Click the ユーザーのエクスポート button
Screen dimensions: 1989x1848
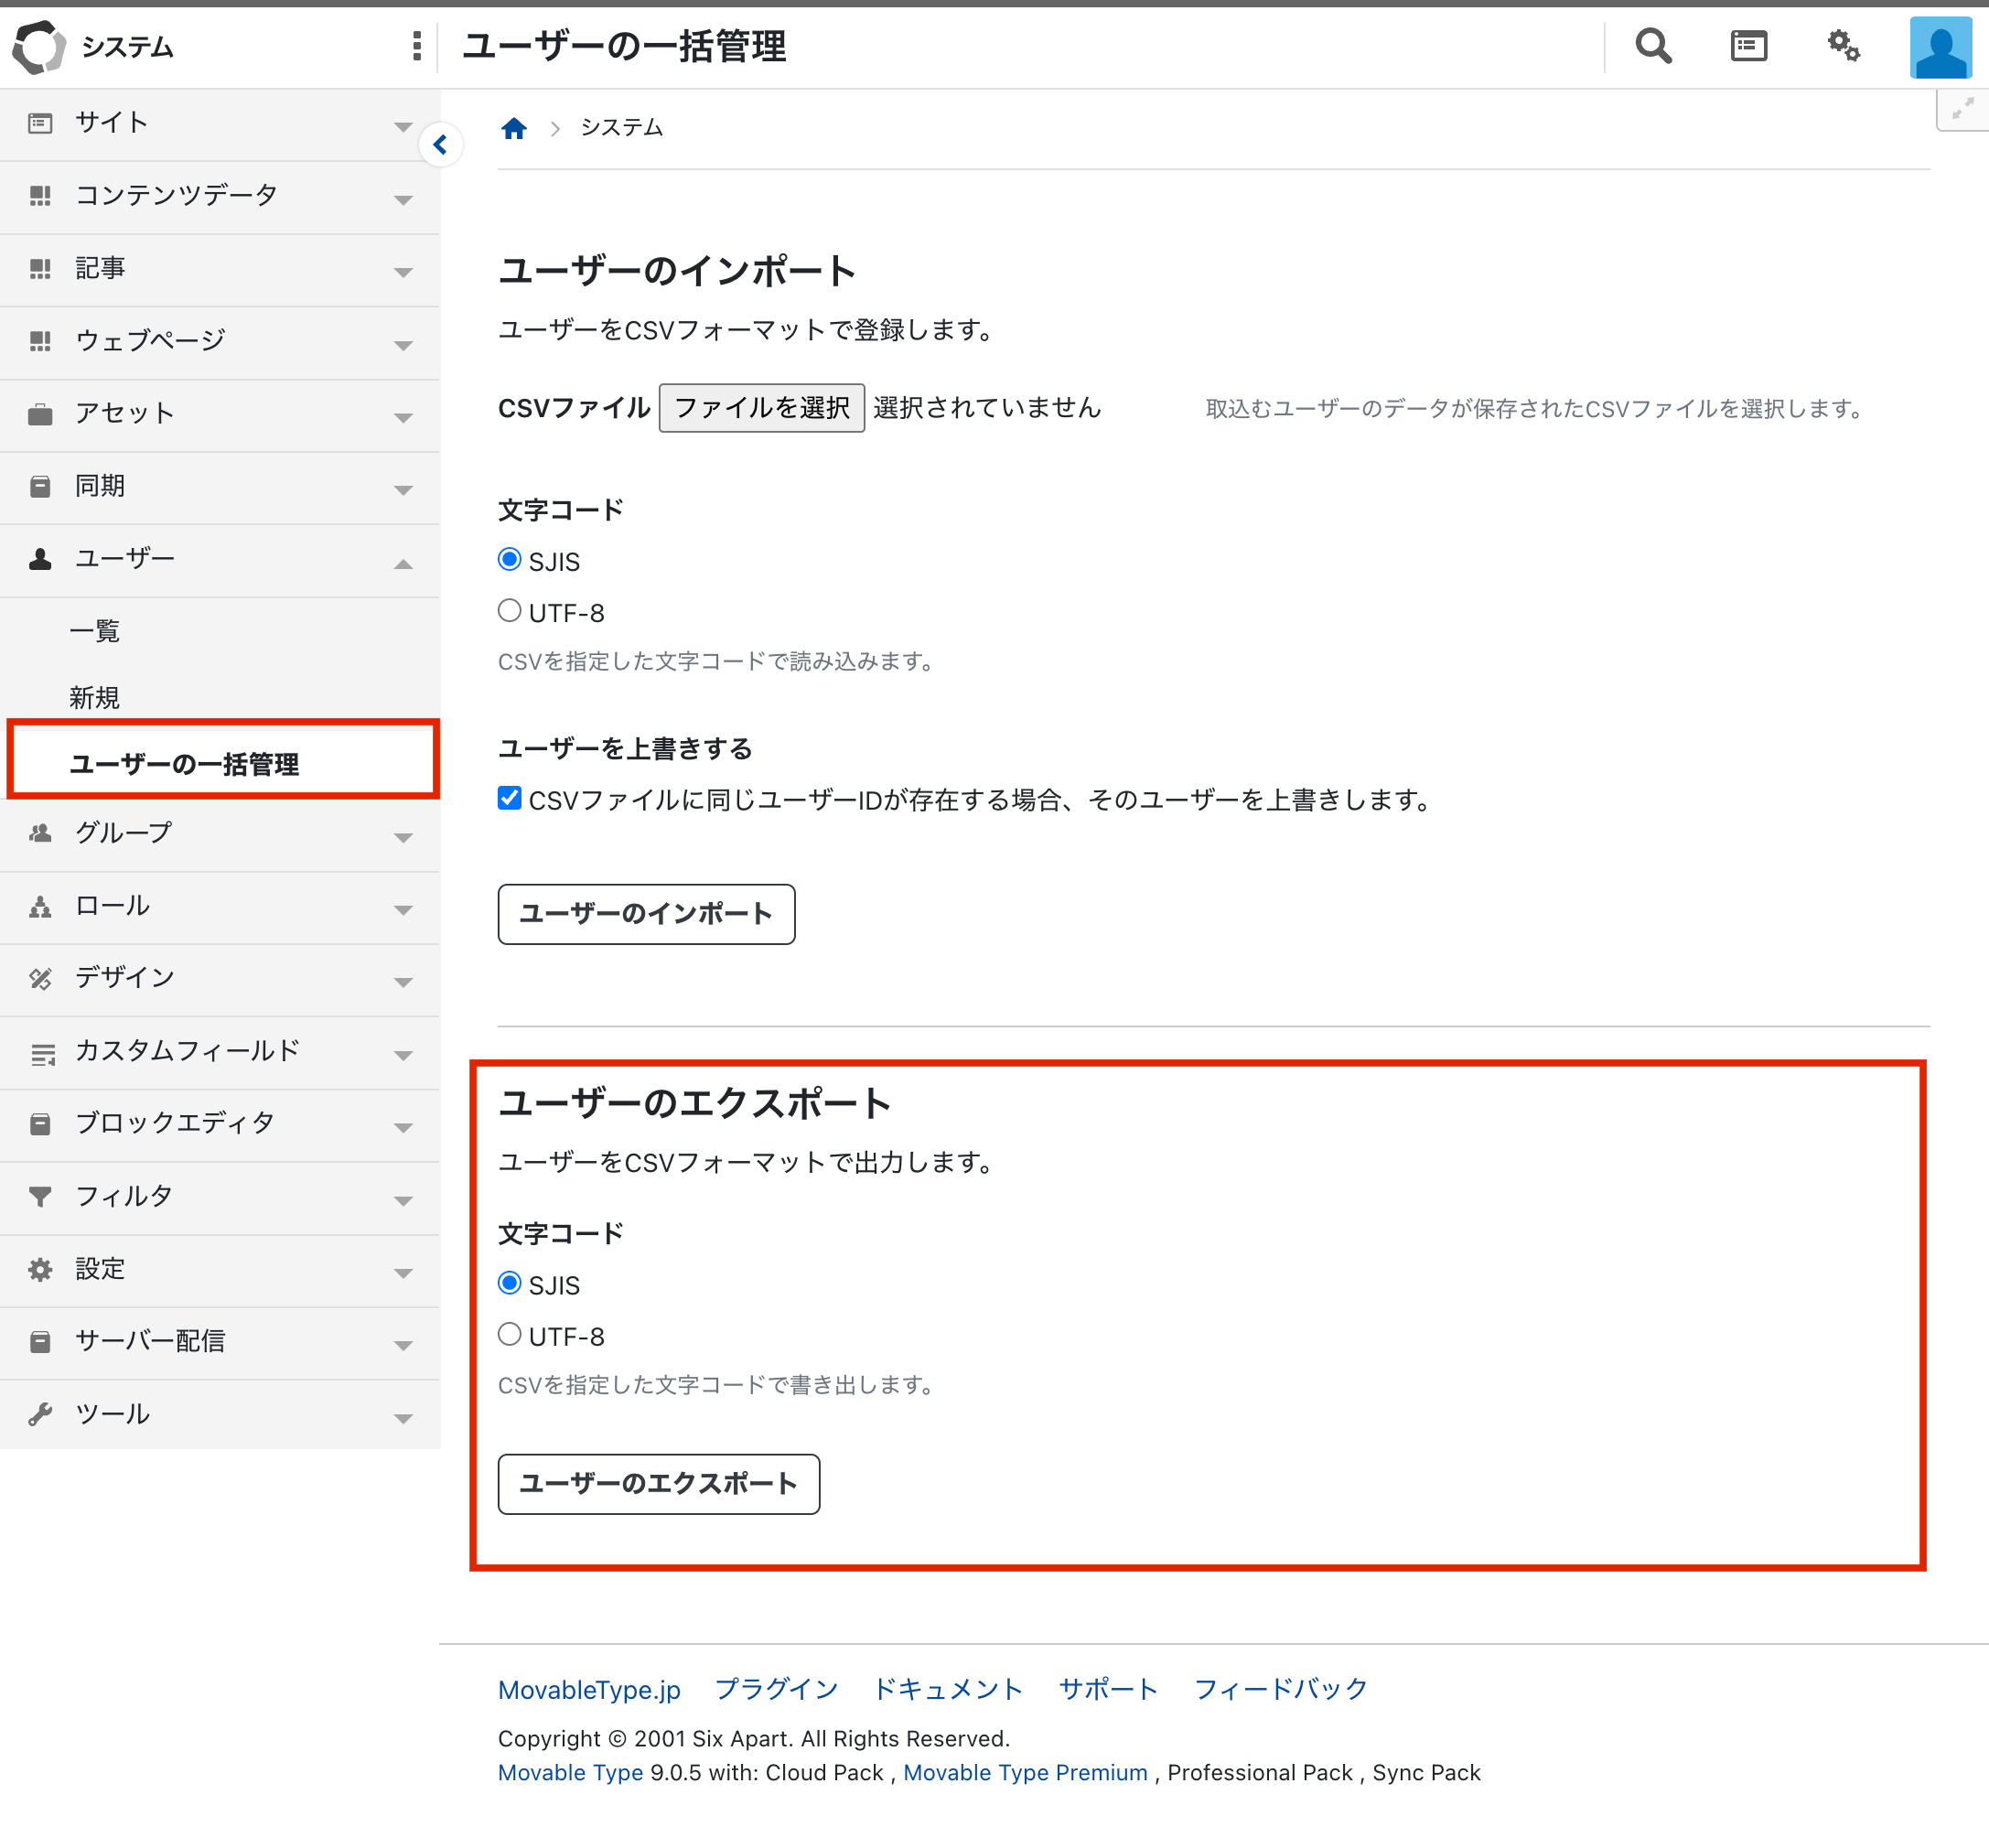click(x=658, y=1484)
